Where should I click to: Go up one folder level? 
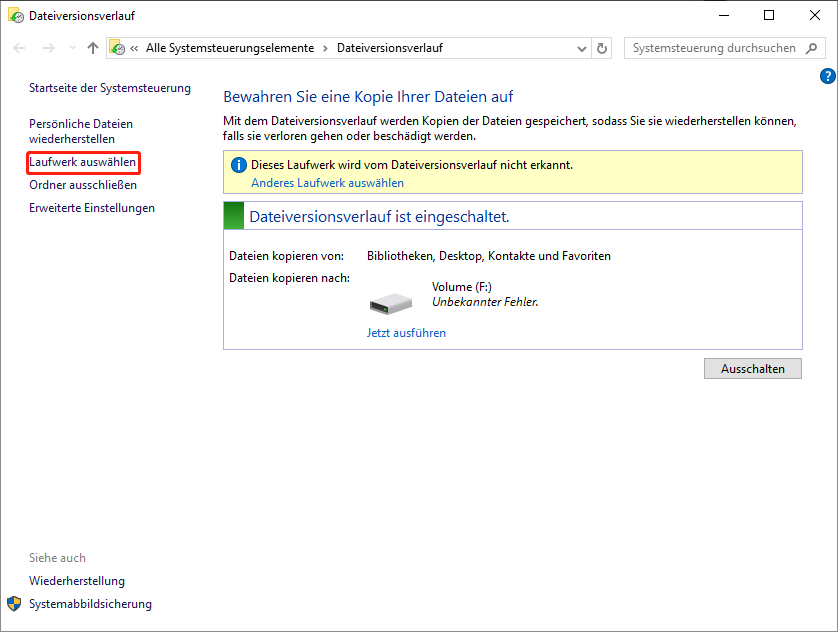click(x=92, y=48)
